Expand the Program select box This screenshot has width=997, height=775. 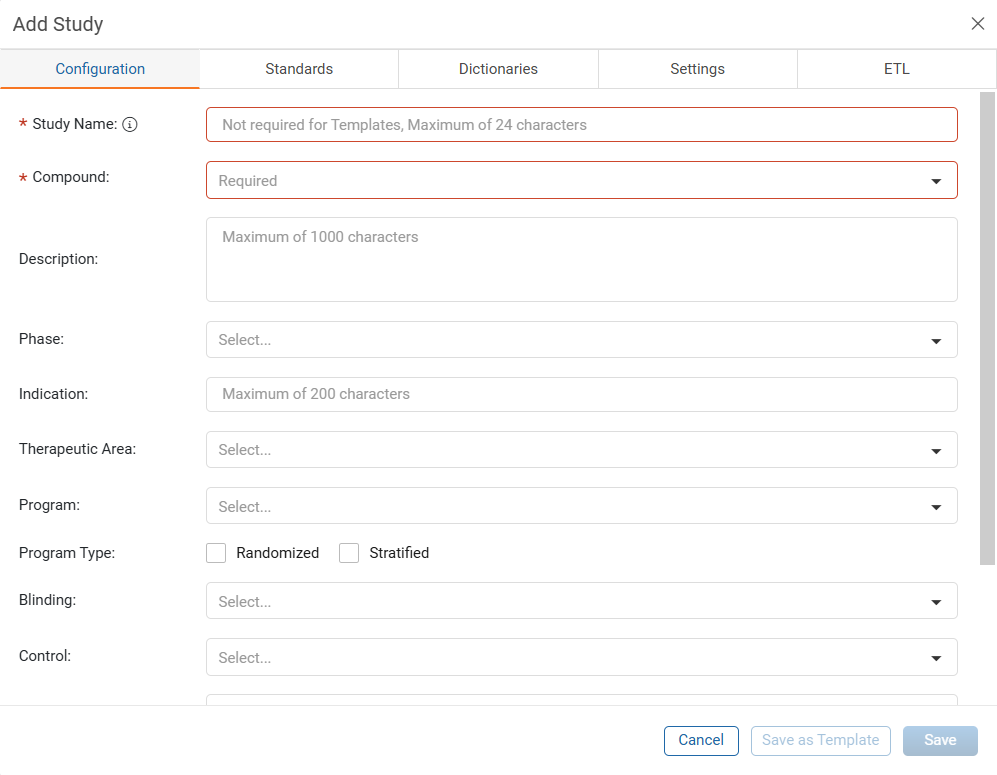tap(581, 505)
